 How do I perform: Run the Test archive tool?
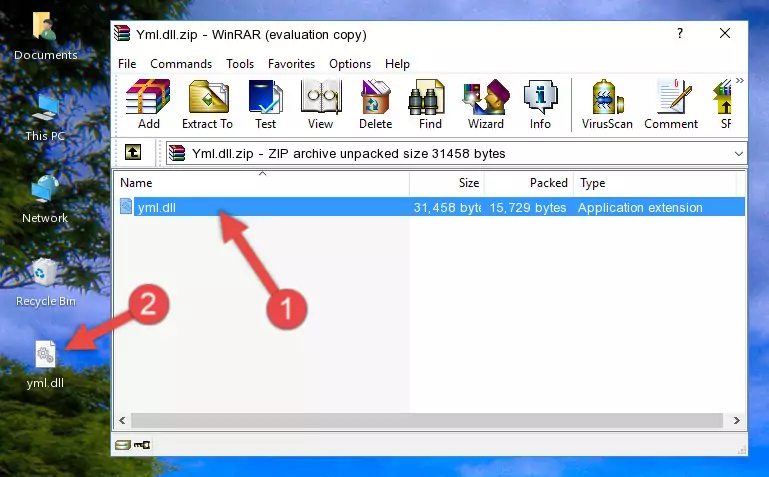click(265, 104)
